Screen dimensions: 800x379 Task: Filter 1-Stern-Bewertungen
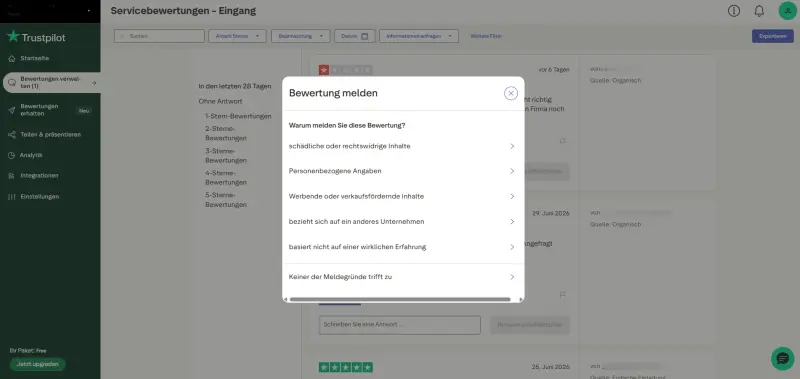(238, 116)
